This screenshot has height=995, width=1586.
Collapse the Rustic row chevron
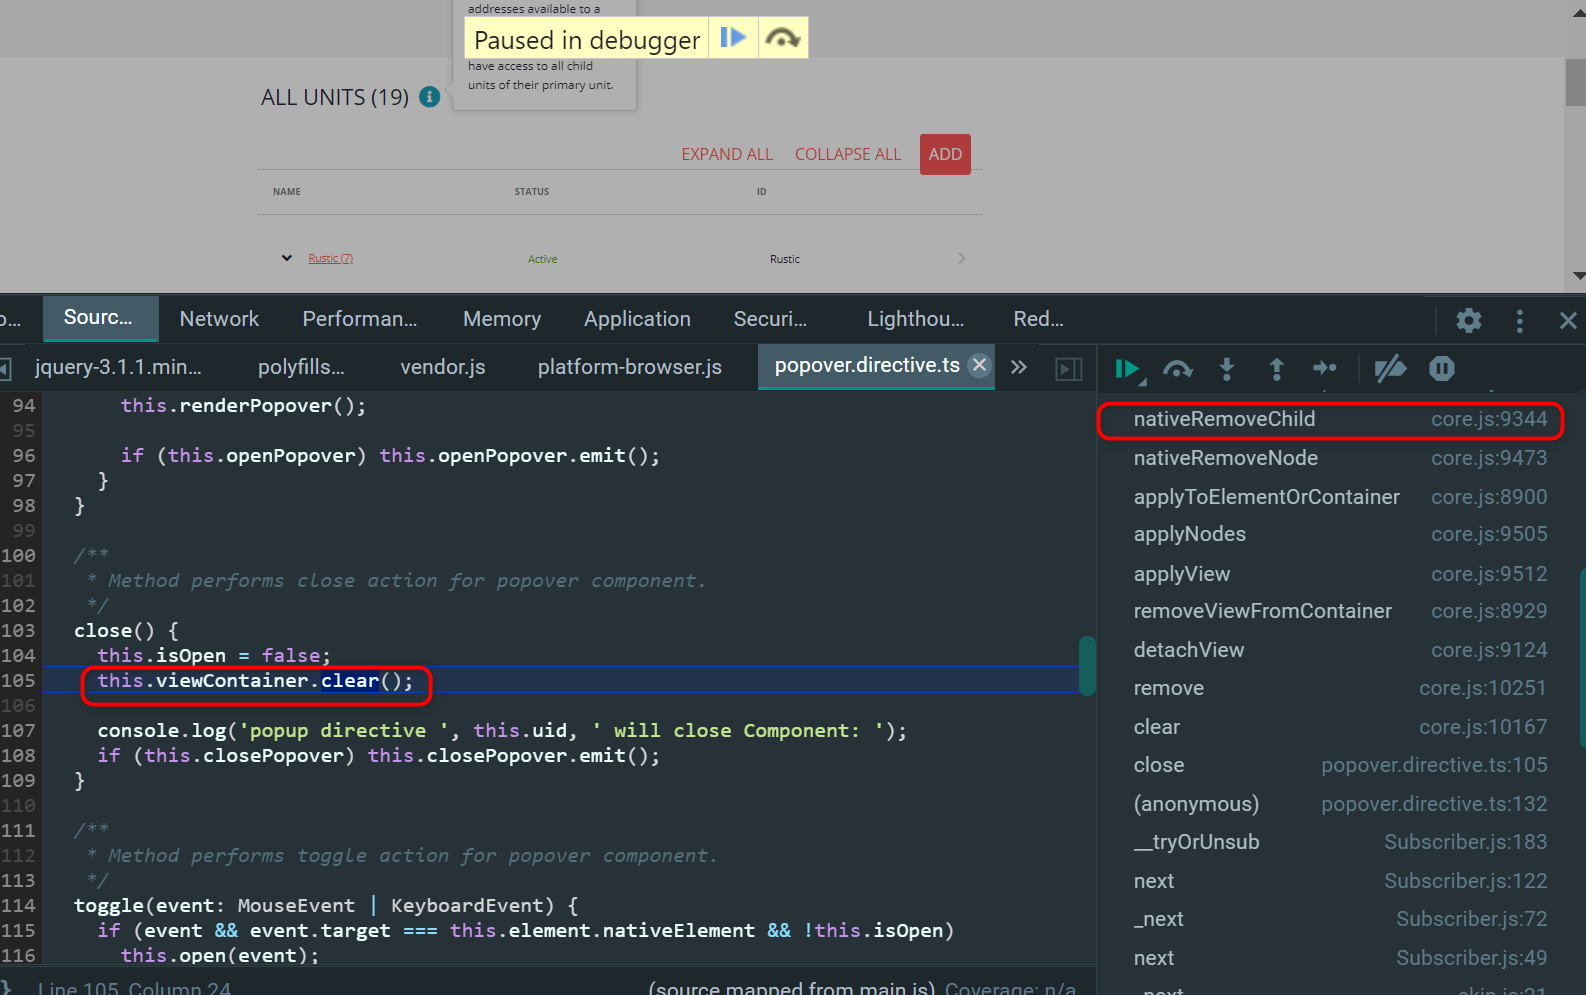click(287, 258)
